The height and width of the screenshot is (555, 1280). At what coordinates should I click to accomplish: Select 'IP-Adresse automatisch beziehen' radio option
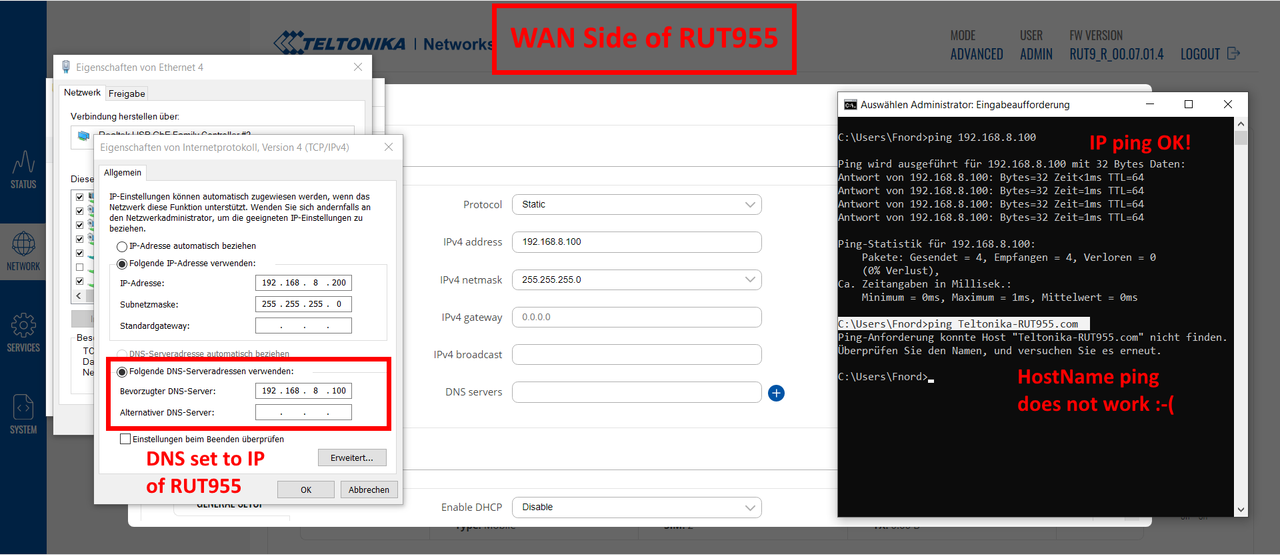click(122, 245)
